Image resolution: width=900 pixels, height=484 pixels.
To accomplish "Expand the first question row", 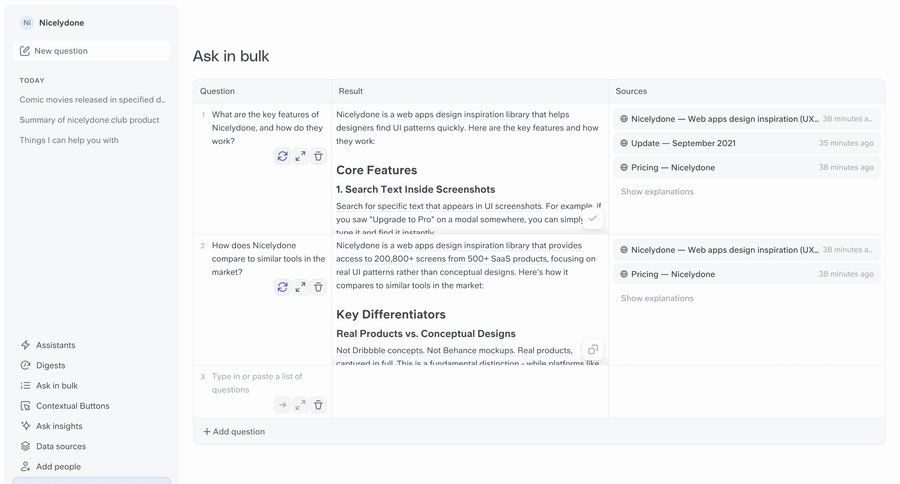I will pos(300,156).
